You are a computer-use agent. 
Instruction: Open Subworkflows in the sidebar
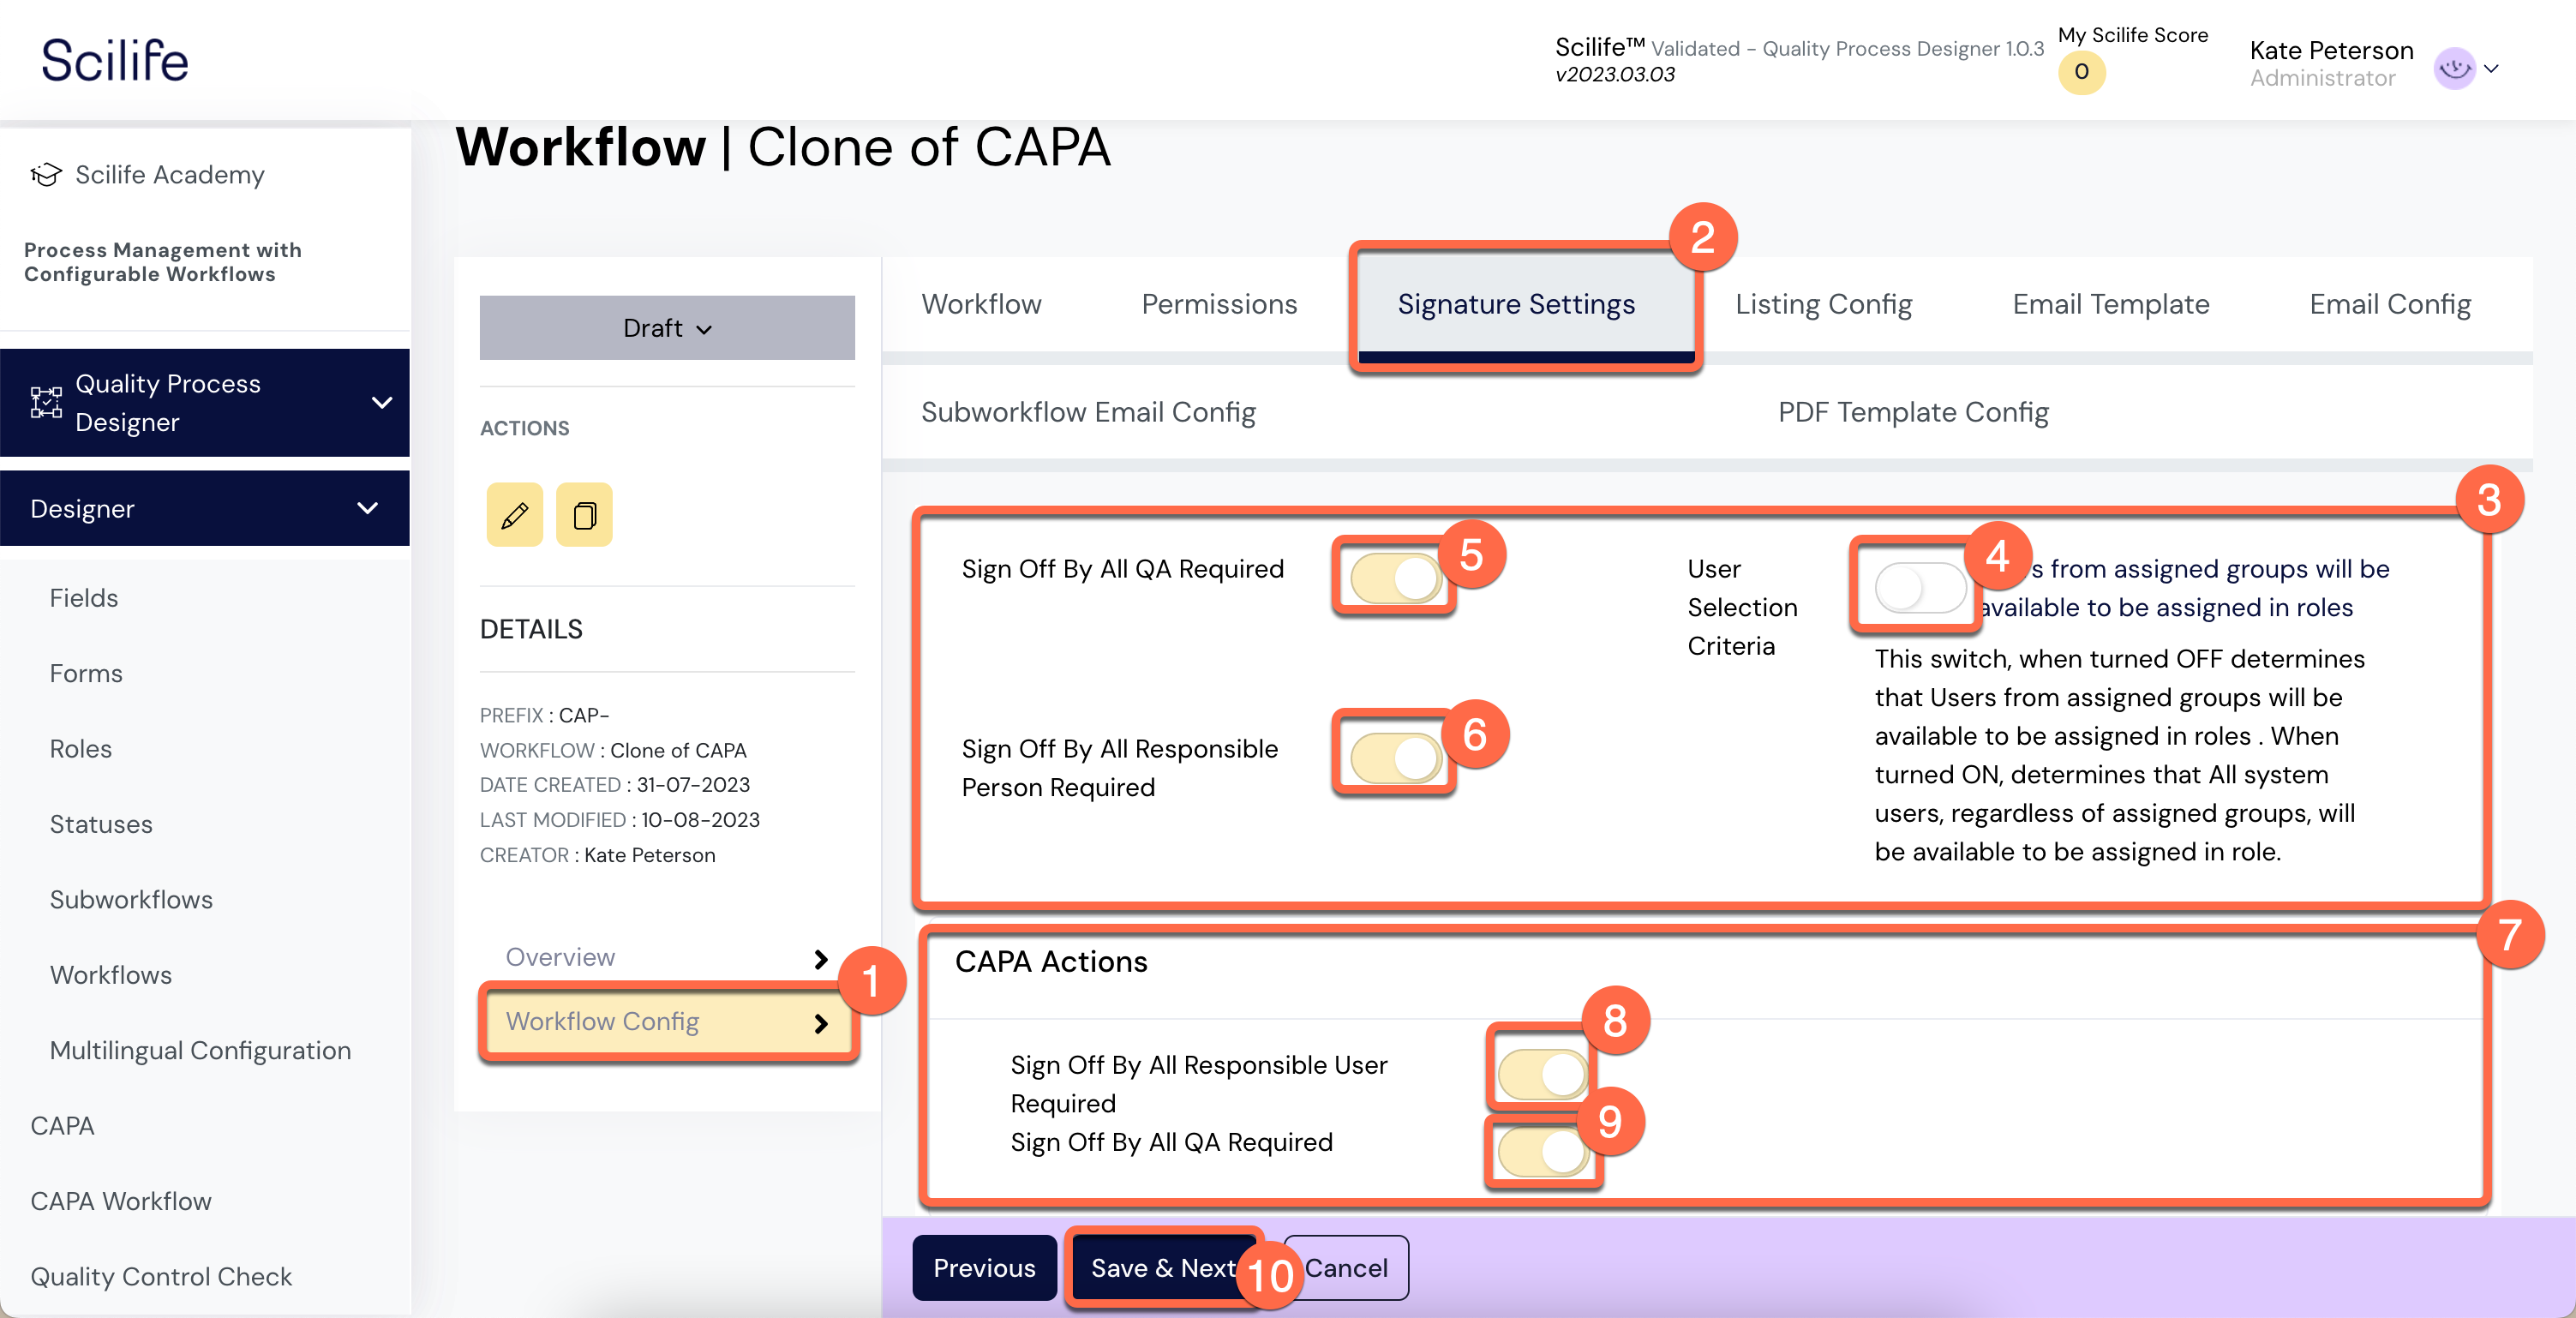pyautogui.click(x=131, y=900)
